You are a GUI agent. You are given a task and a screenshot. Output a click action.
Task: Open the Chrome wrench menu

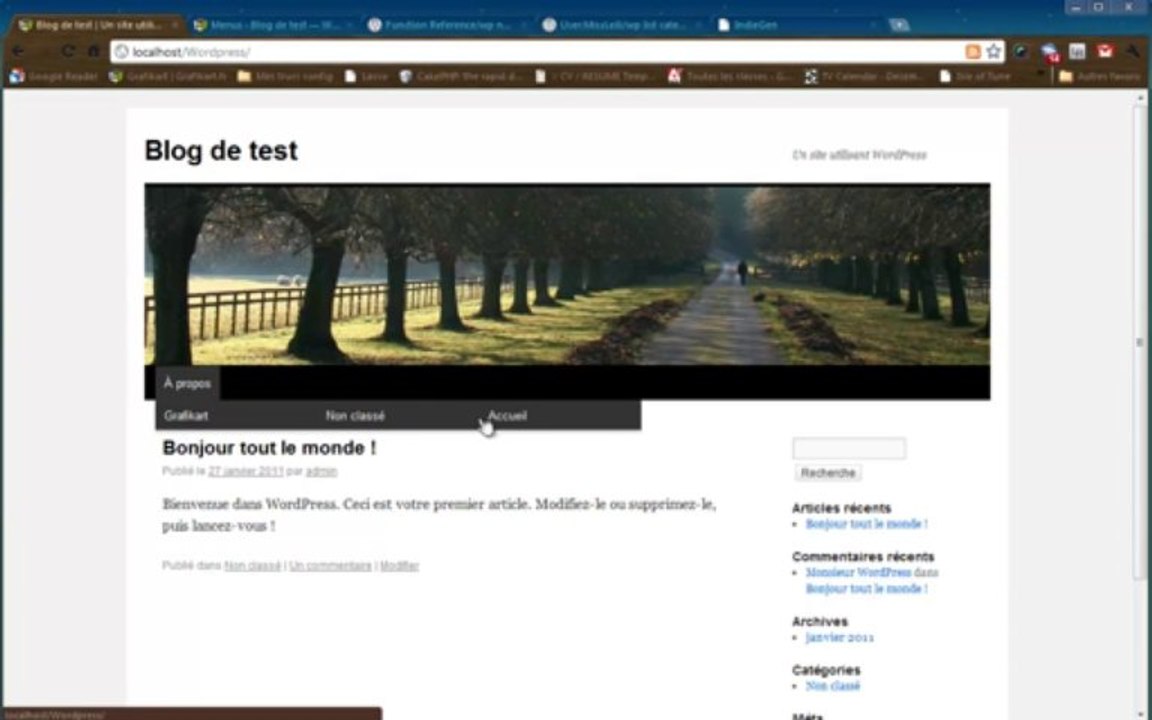pos(1134,51)
